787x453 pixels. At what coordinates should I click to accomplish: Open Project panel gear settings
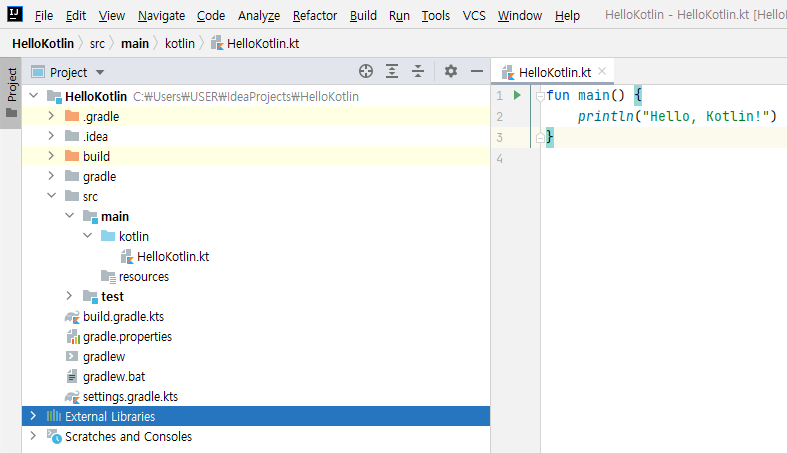coord(451,71)
